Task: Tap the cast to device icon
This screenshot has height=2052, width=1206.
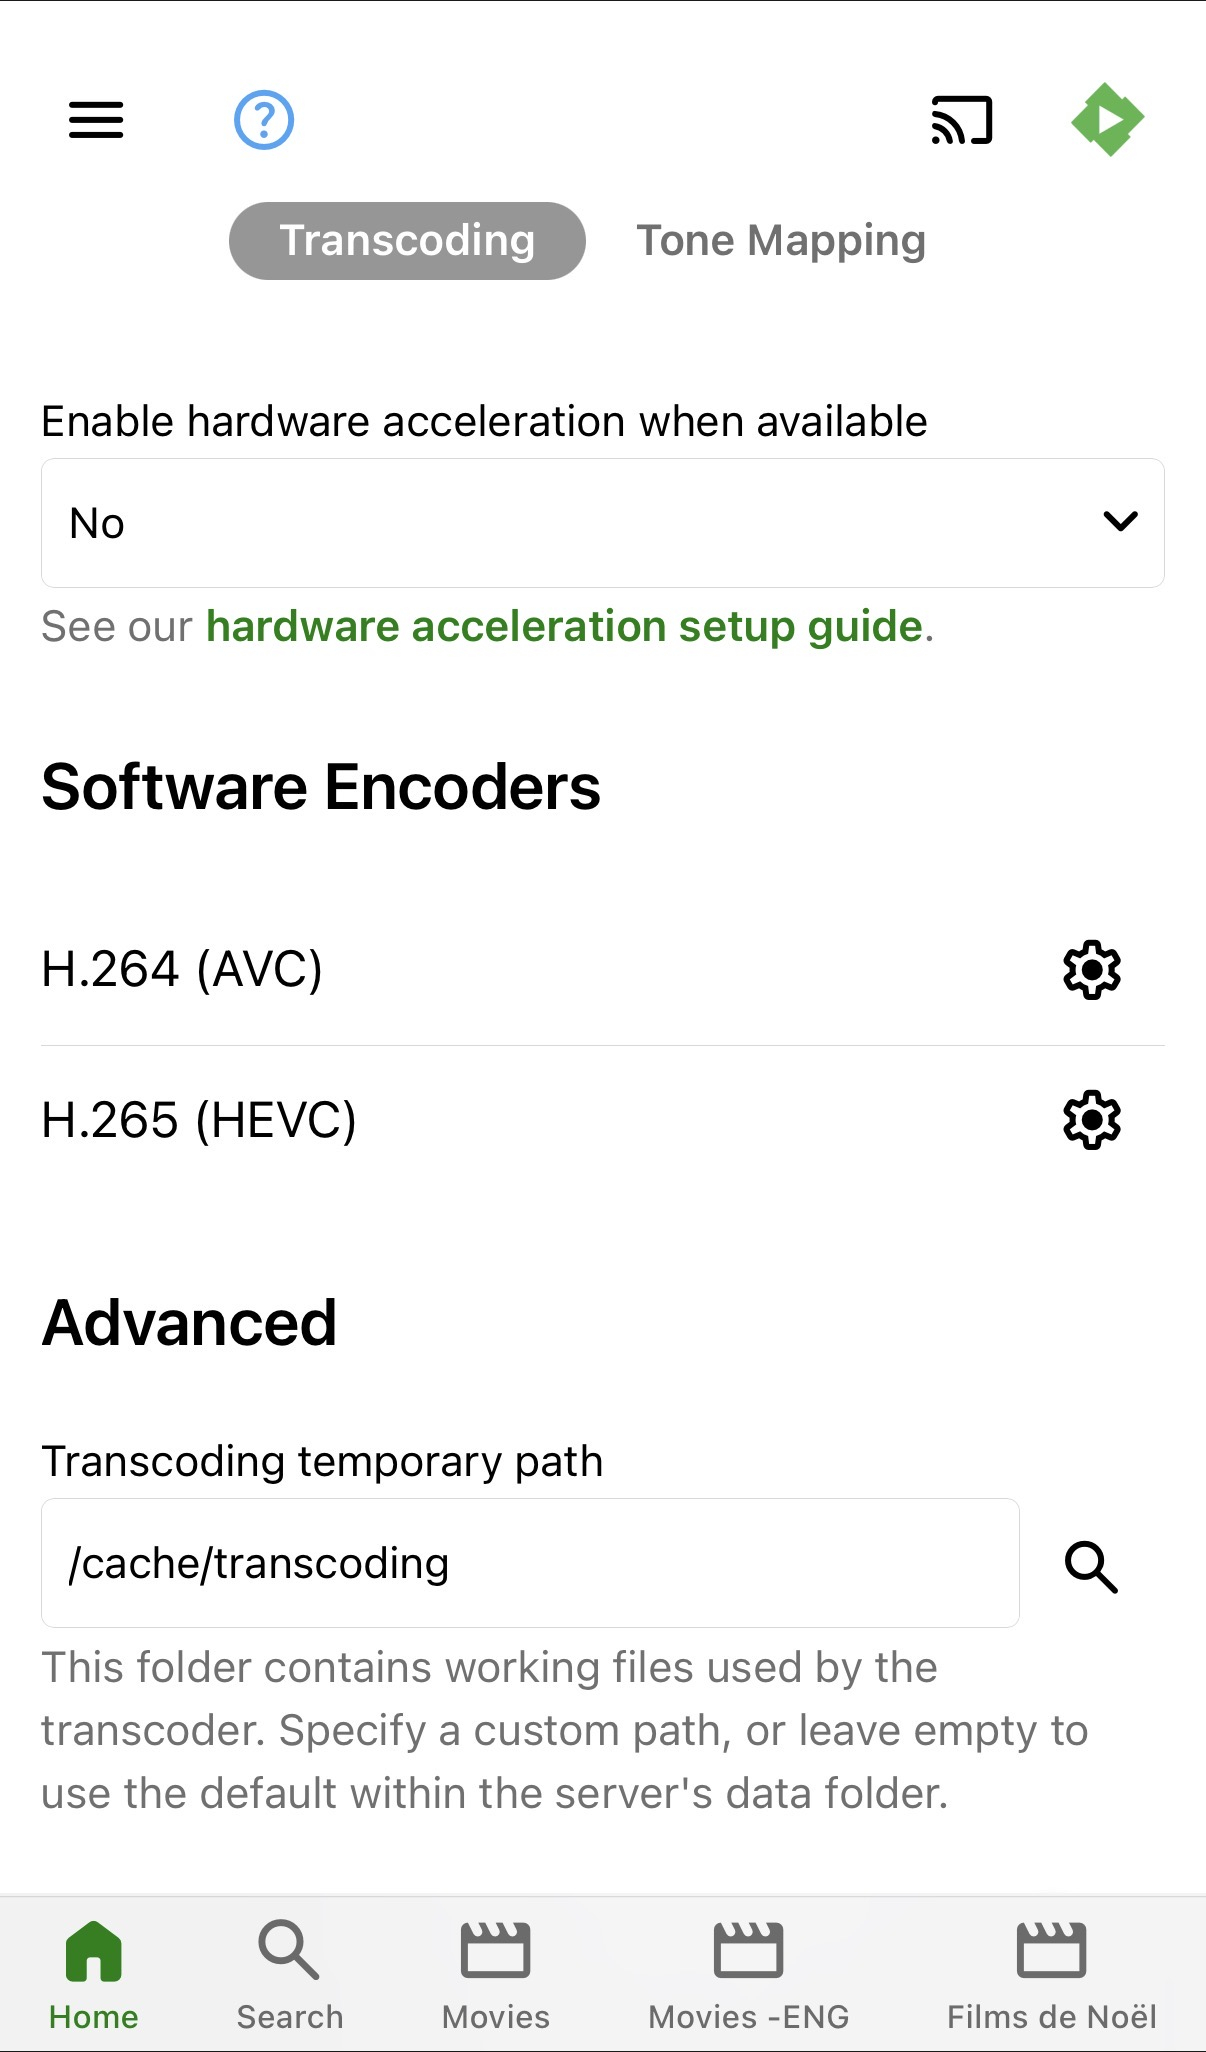Action: pyautogui.click(x=961, y=120)
